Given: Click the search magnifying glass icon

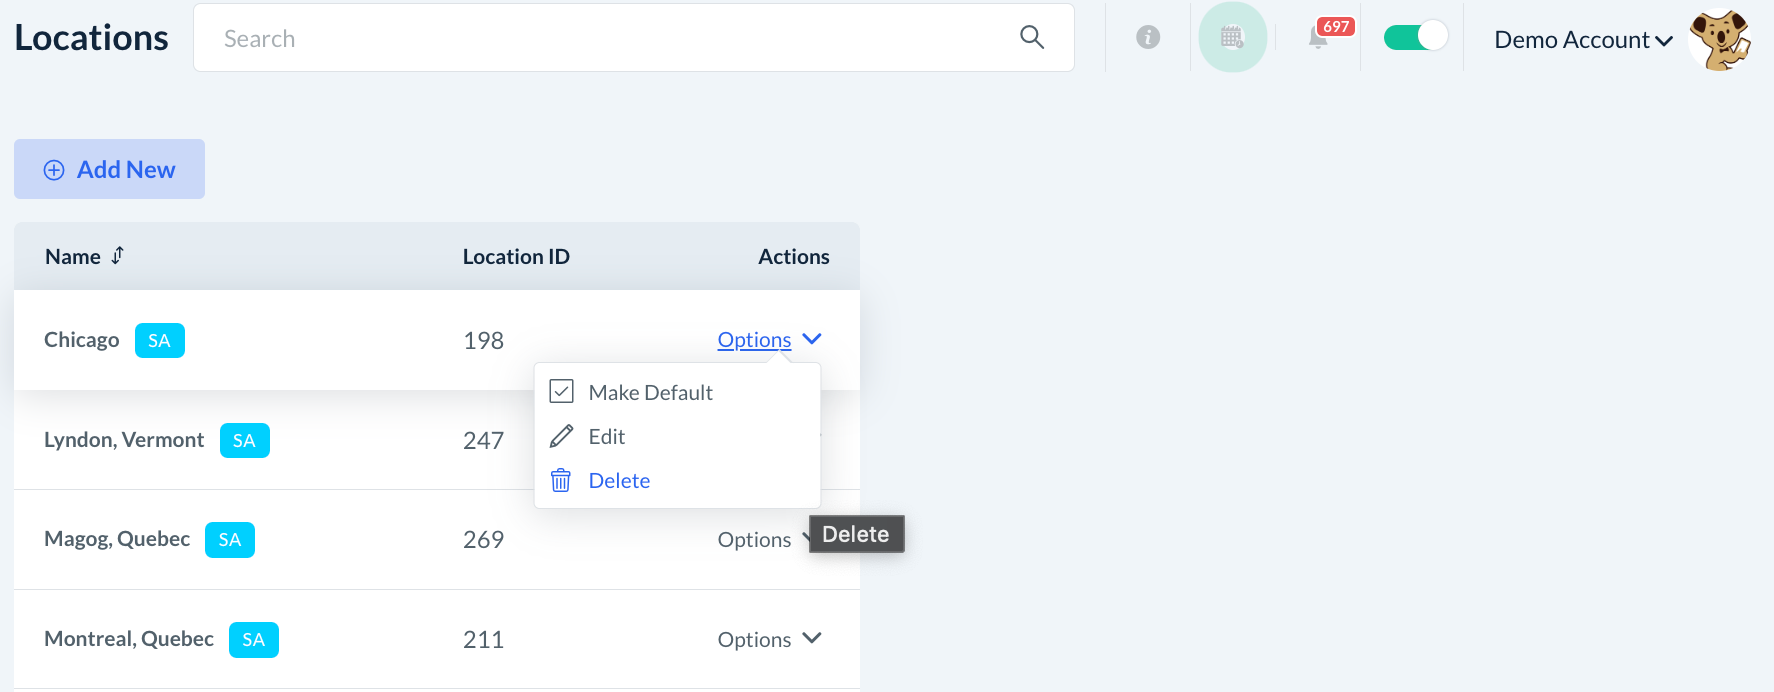Looking at the screenshot, I should tap(1032, 38).
